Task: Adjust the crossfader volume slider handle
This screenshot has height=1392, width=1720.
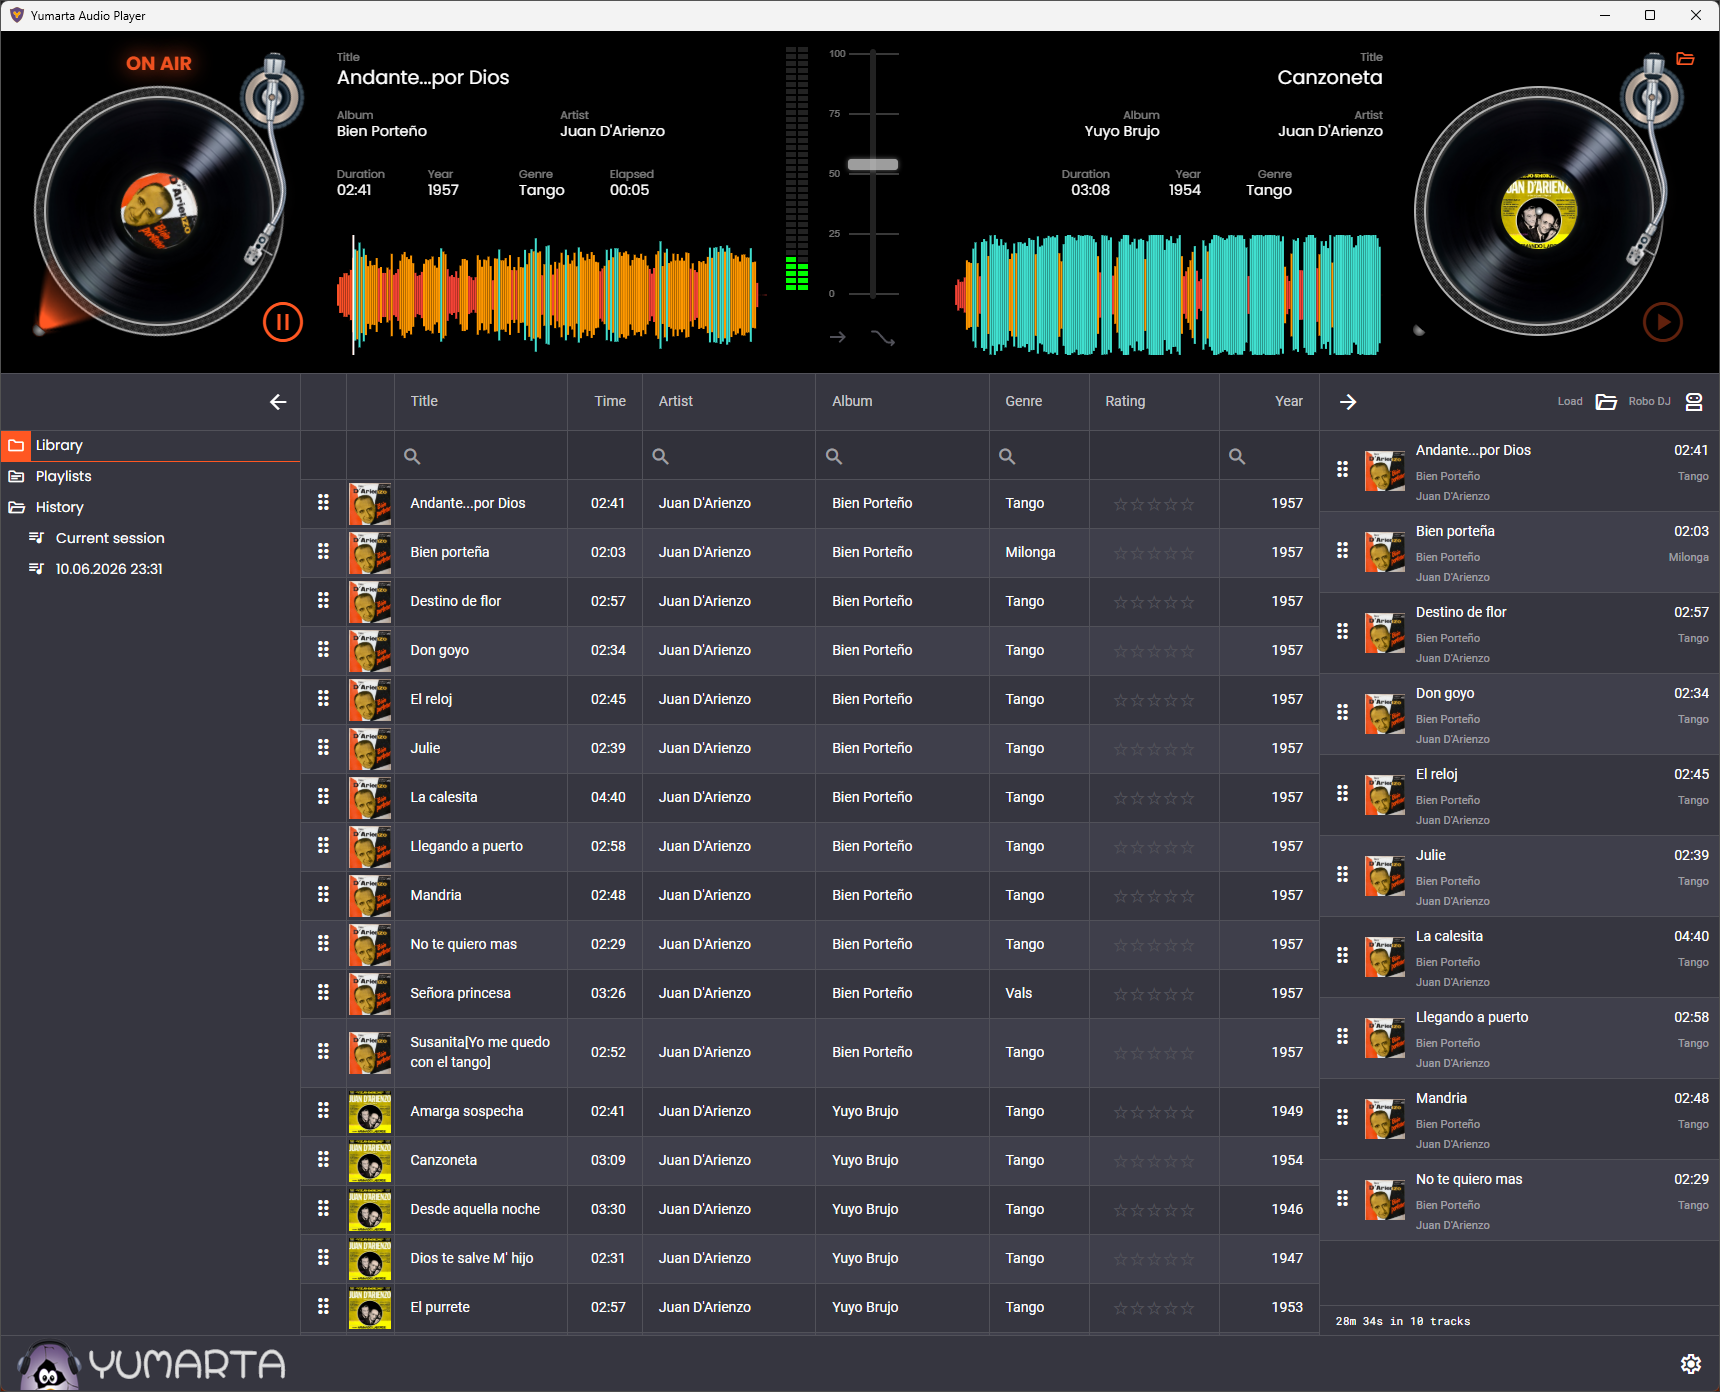Action: (873, 164)
